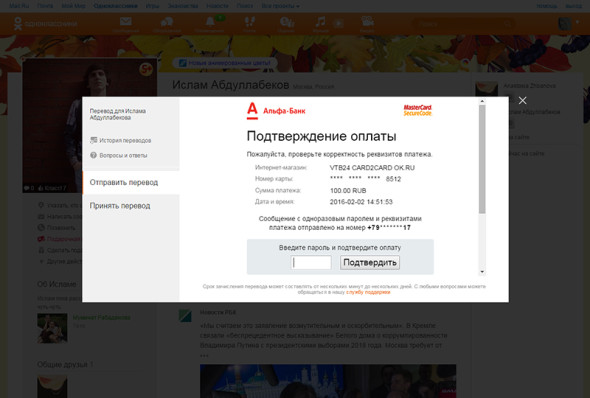Click the phone icon beside Позвонить
The image size is (590, 398).
tap(41, 228)
